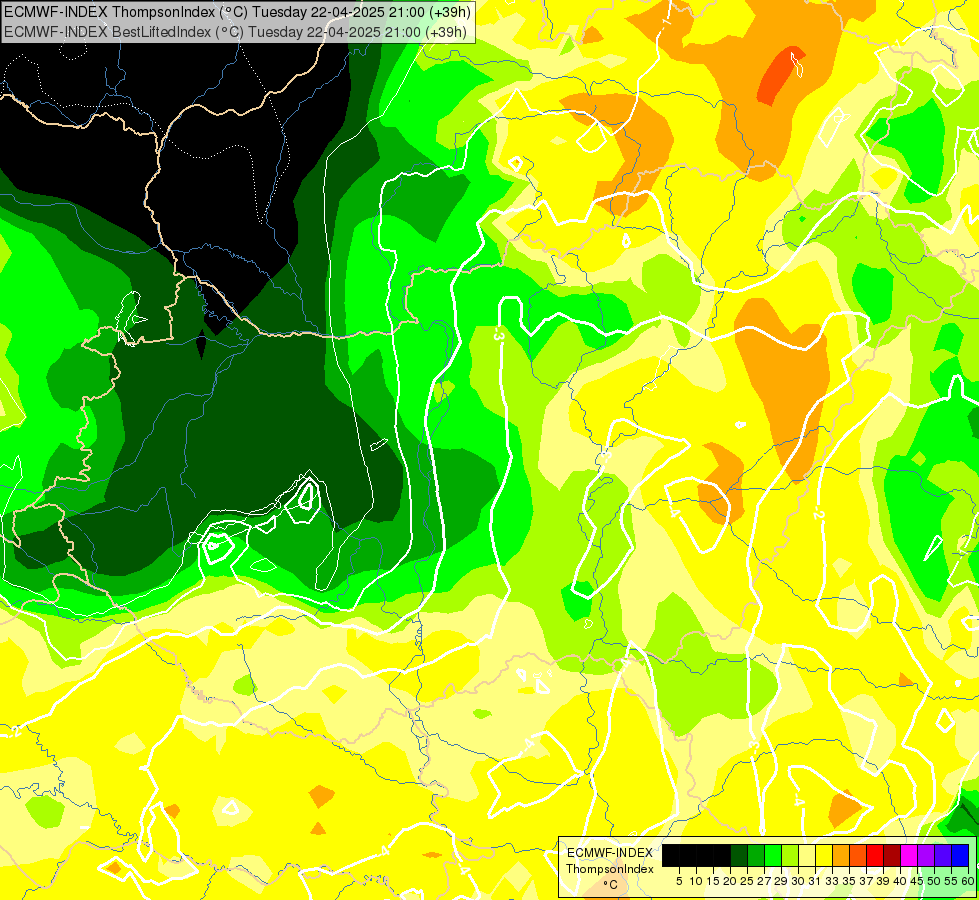This screenshot has width=979, height=900.
Task: Click the legend tick value 31
Action: pos(815,881)
